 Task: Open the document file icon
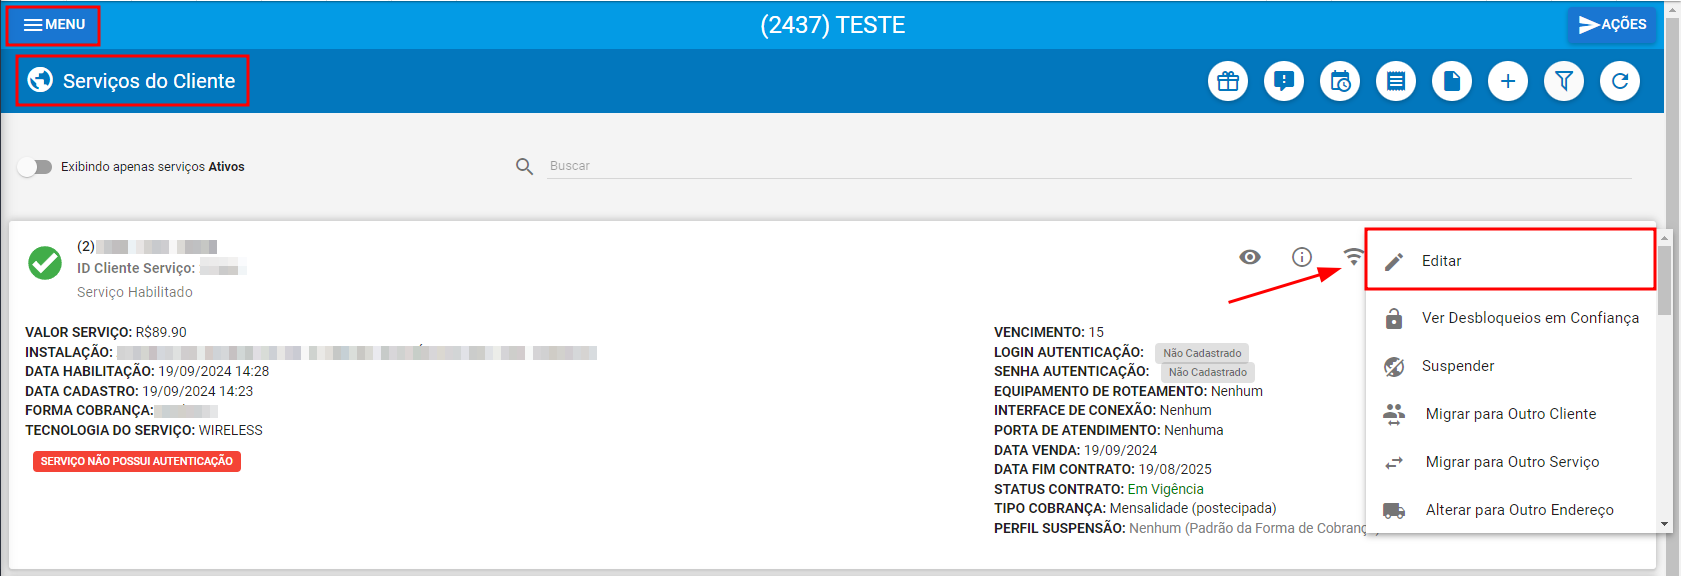coord(1452,81)
